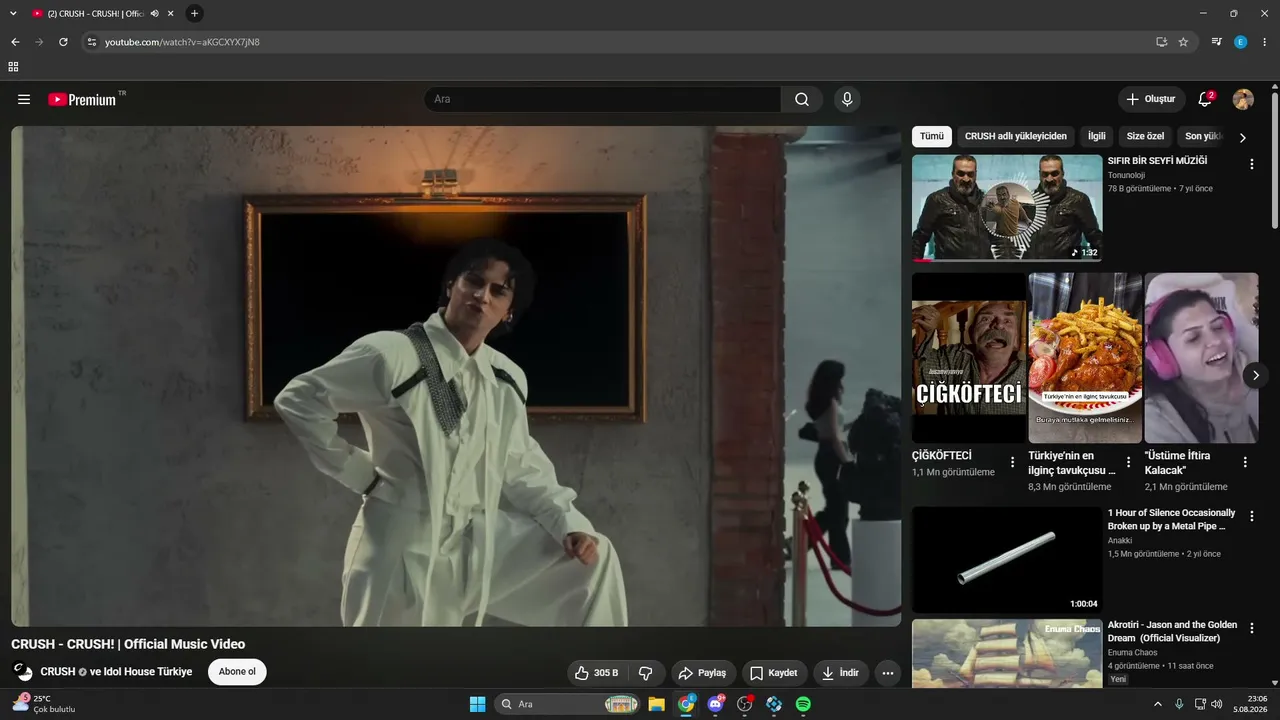
Task: Open the fried chicken short thumbnail
Action: [1085, 358]
